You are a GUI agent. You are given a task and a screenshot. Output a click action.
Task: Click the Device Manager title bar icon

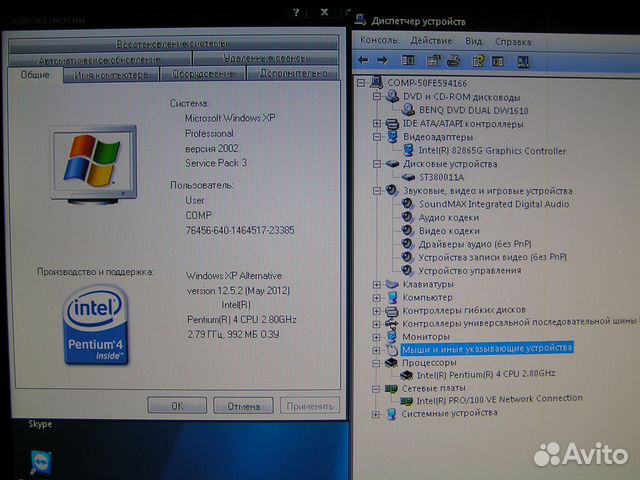coord(360,20)
